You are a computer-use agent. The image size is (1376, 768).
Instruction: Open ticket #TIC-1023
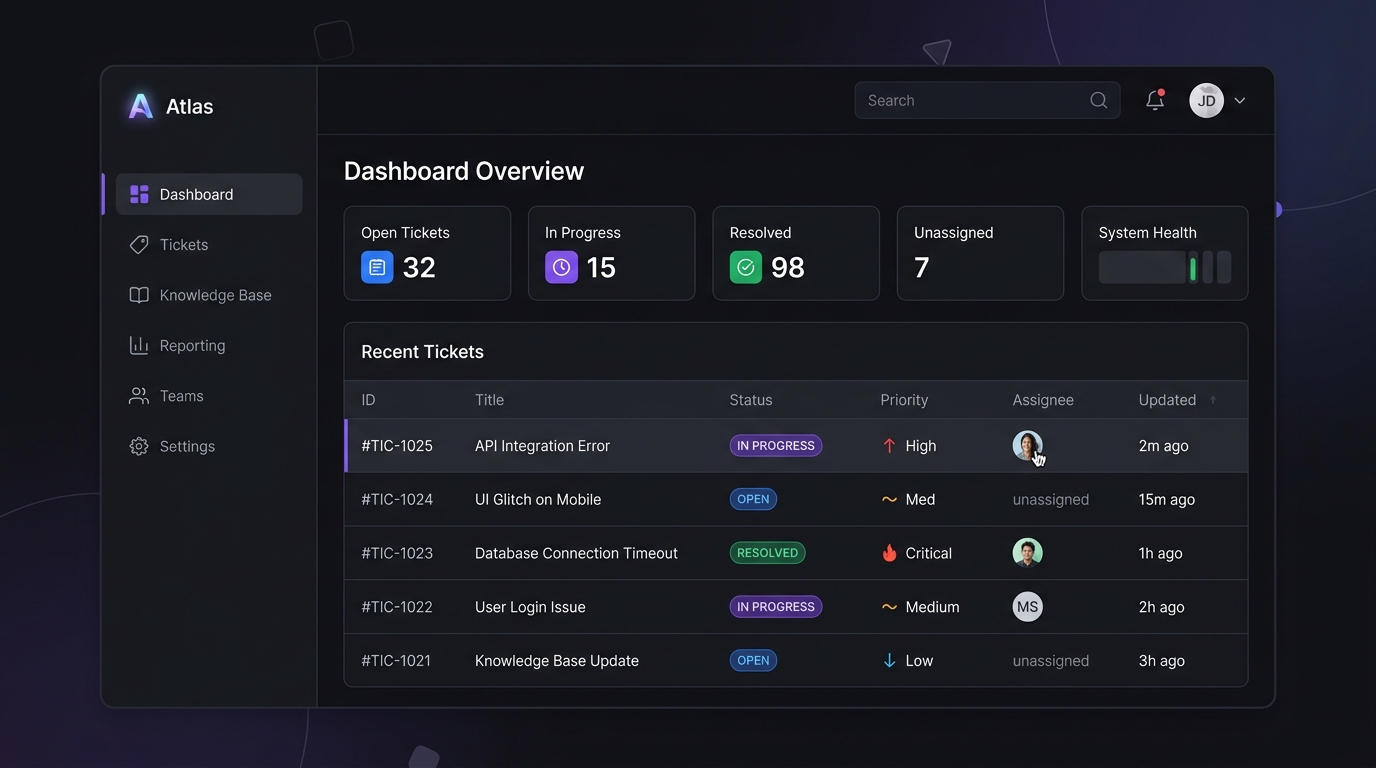(397, 553)
